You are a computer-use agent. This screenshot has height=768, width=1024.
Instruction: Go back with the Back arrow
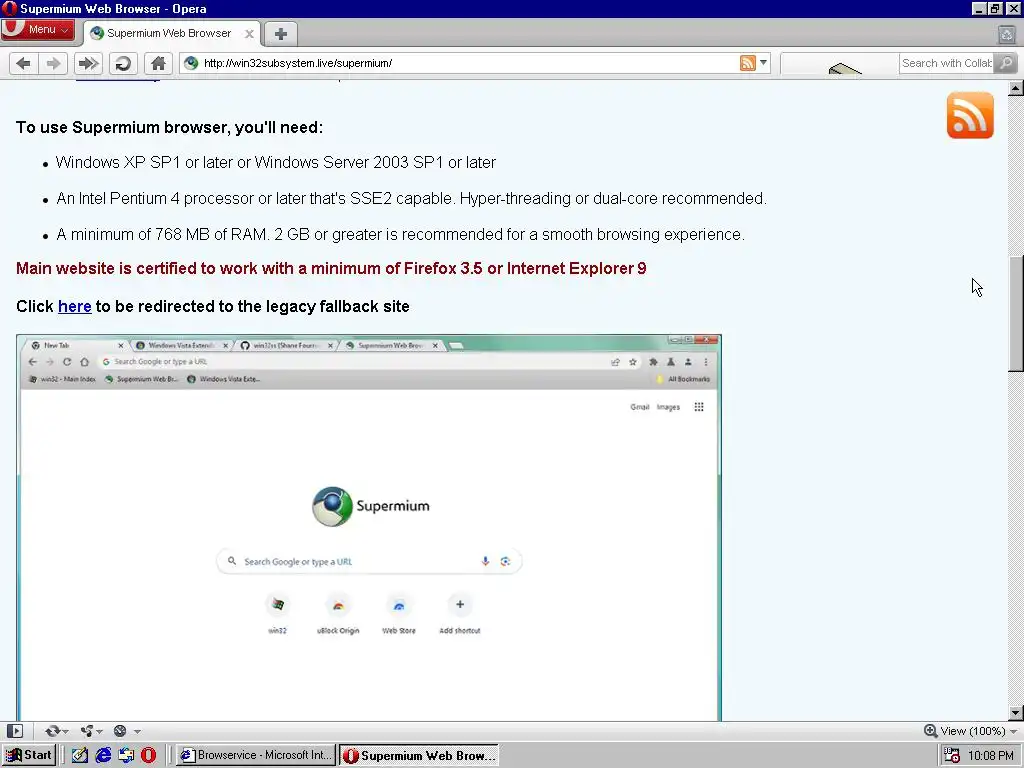click(x=24, y=63)
